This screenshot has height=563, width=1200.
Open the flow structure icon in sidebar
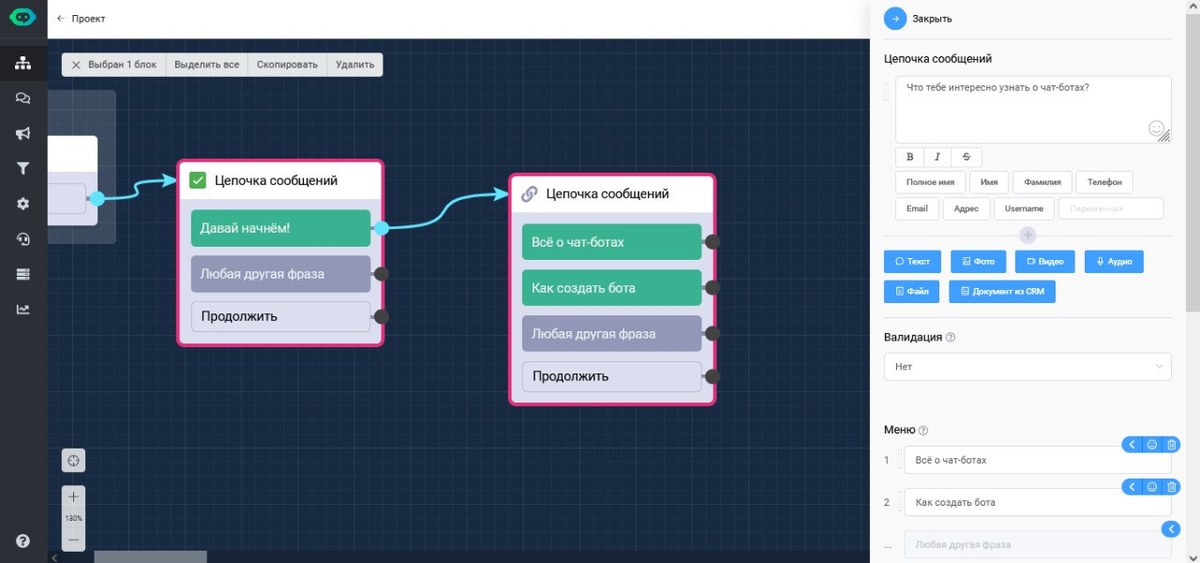click(x=22, y=63)
